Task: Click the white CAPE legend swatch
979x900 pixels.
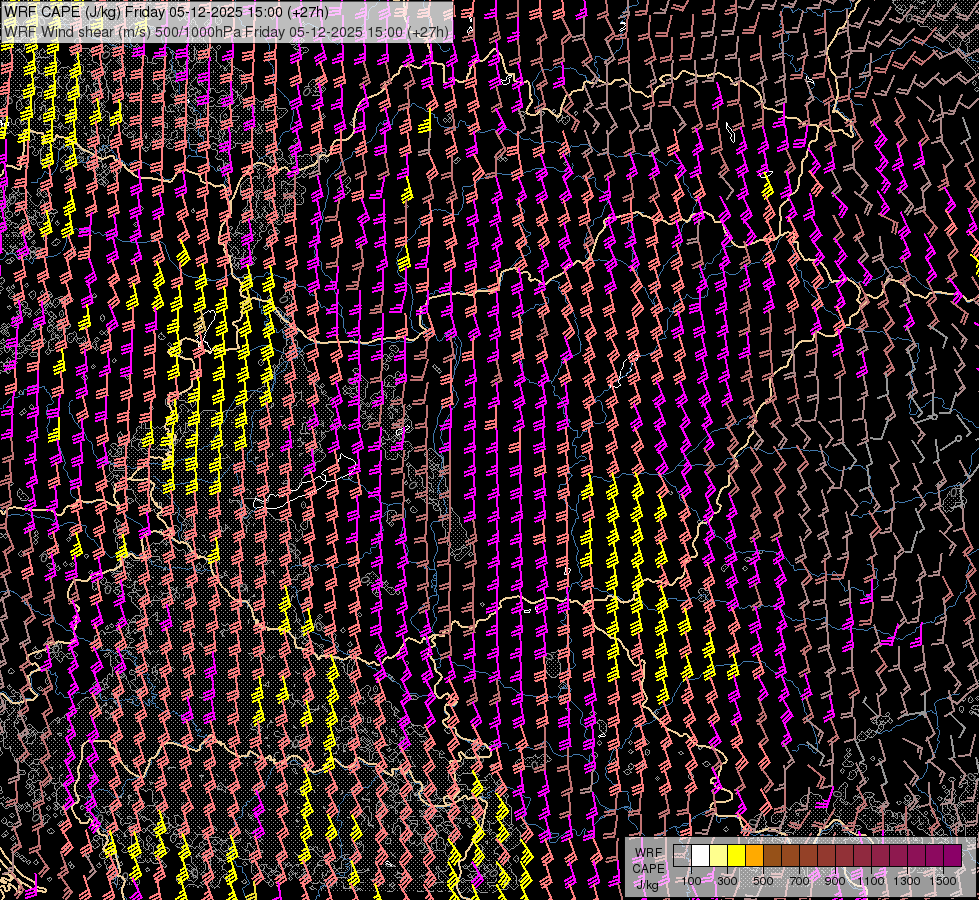Action: tap(701, 856)
